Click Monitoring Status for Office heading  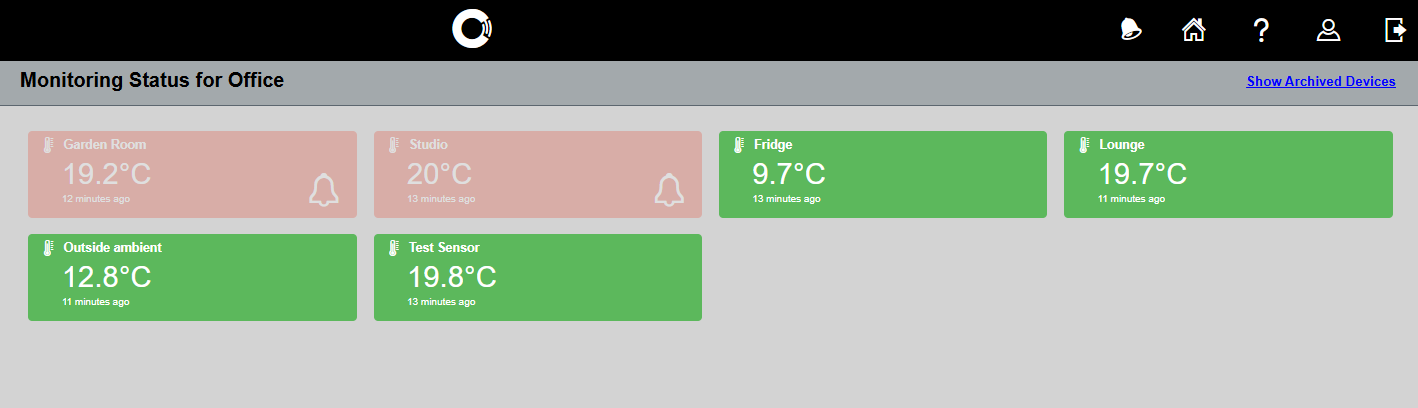click(x=152, y=81)
